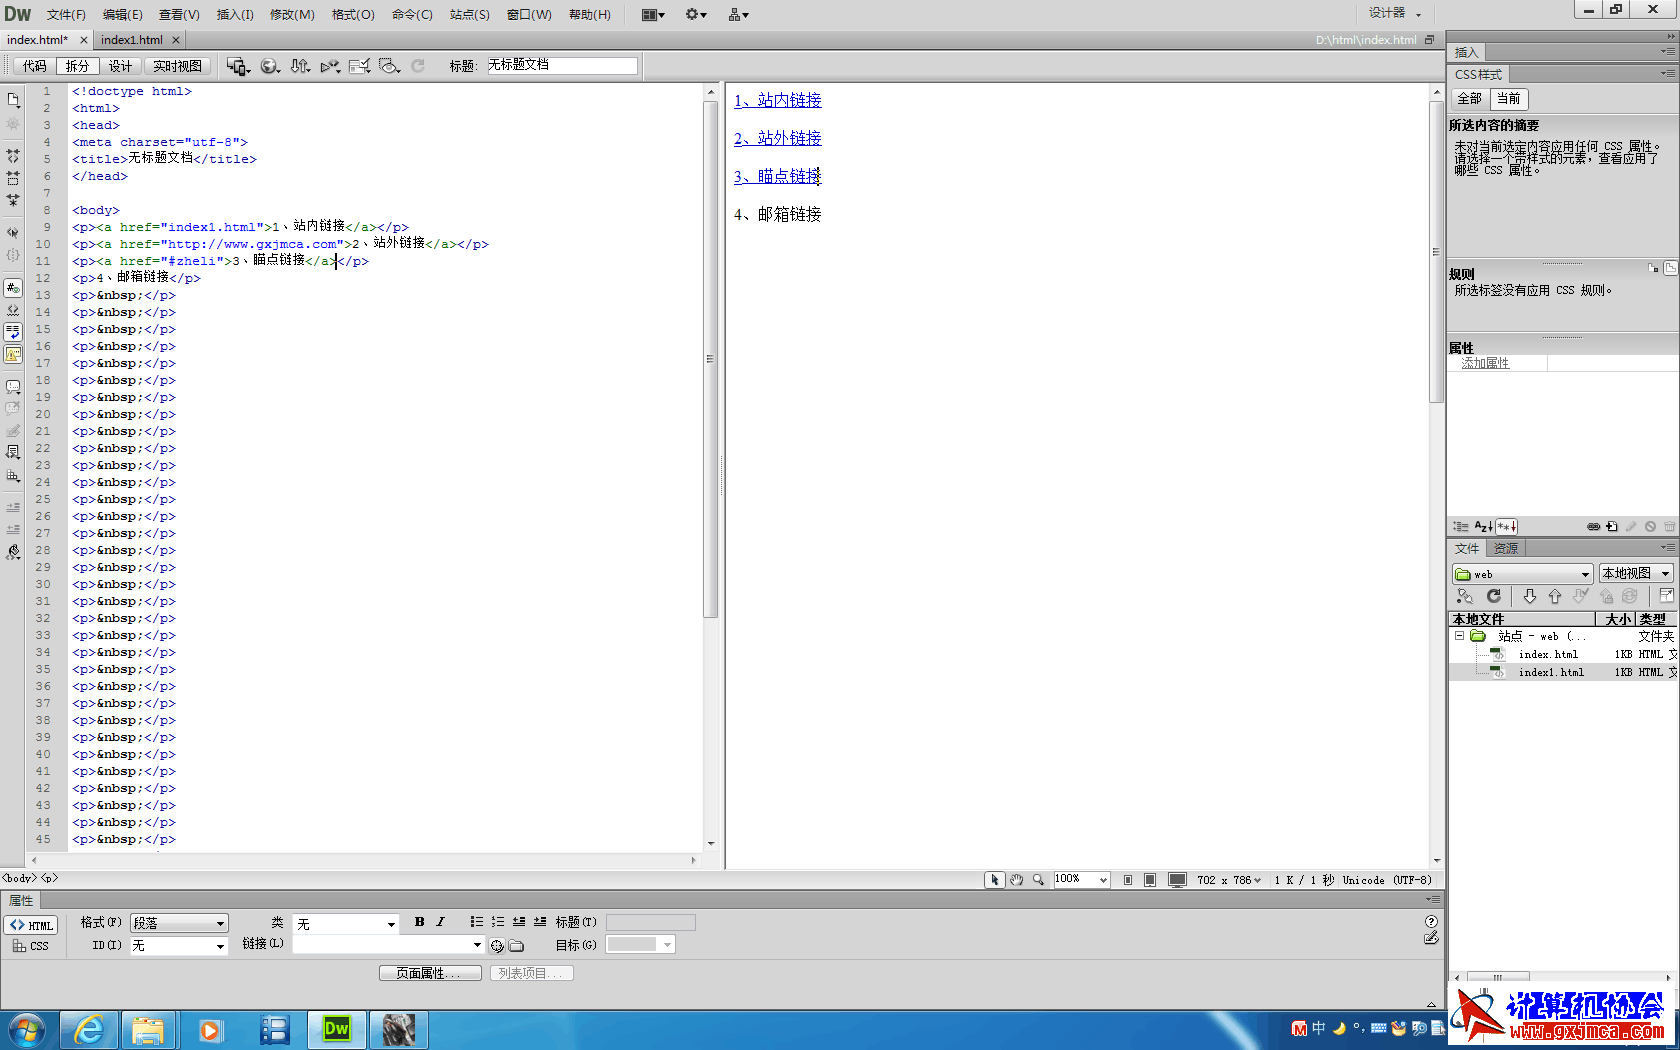Screen dimensions: 1680x1050
Task: Switch to the 资源 tab
Action: tap(1506, 548)
